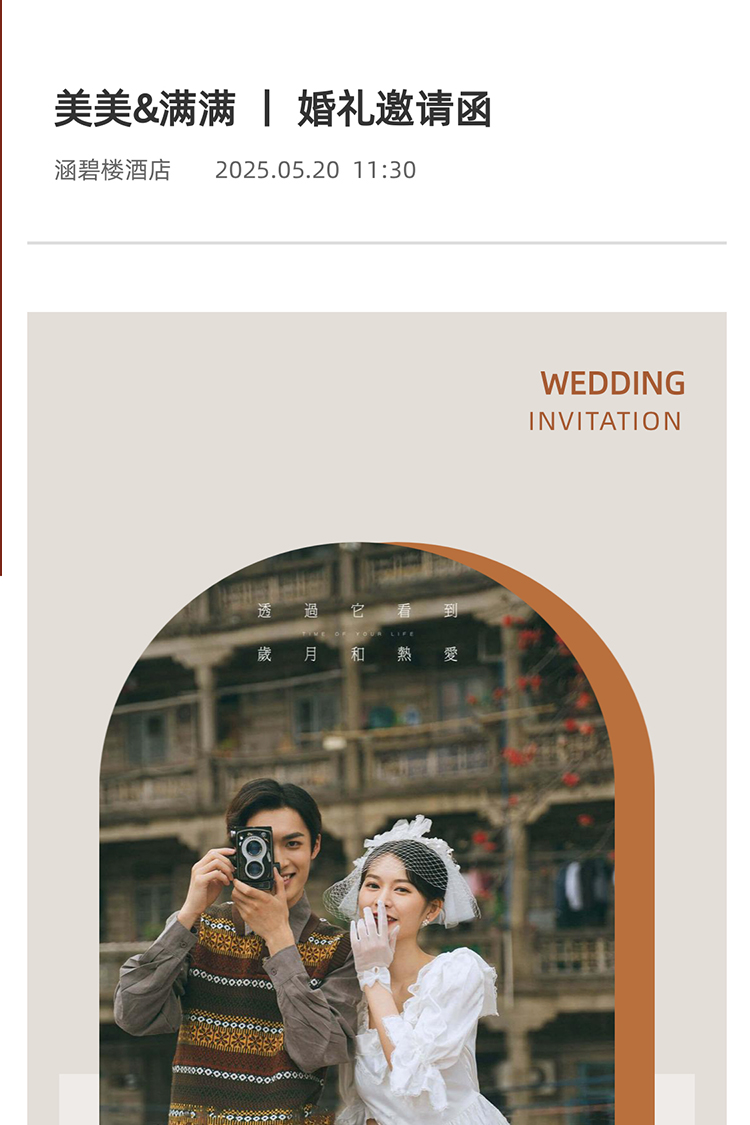
Task: Click the groom's patterned knit vest
Action: point(244,1019)
